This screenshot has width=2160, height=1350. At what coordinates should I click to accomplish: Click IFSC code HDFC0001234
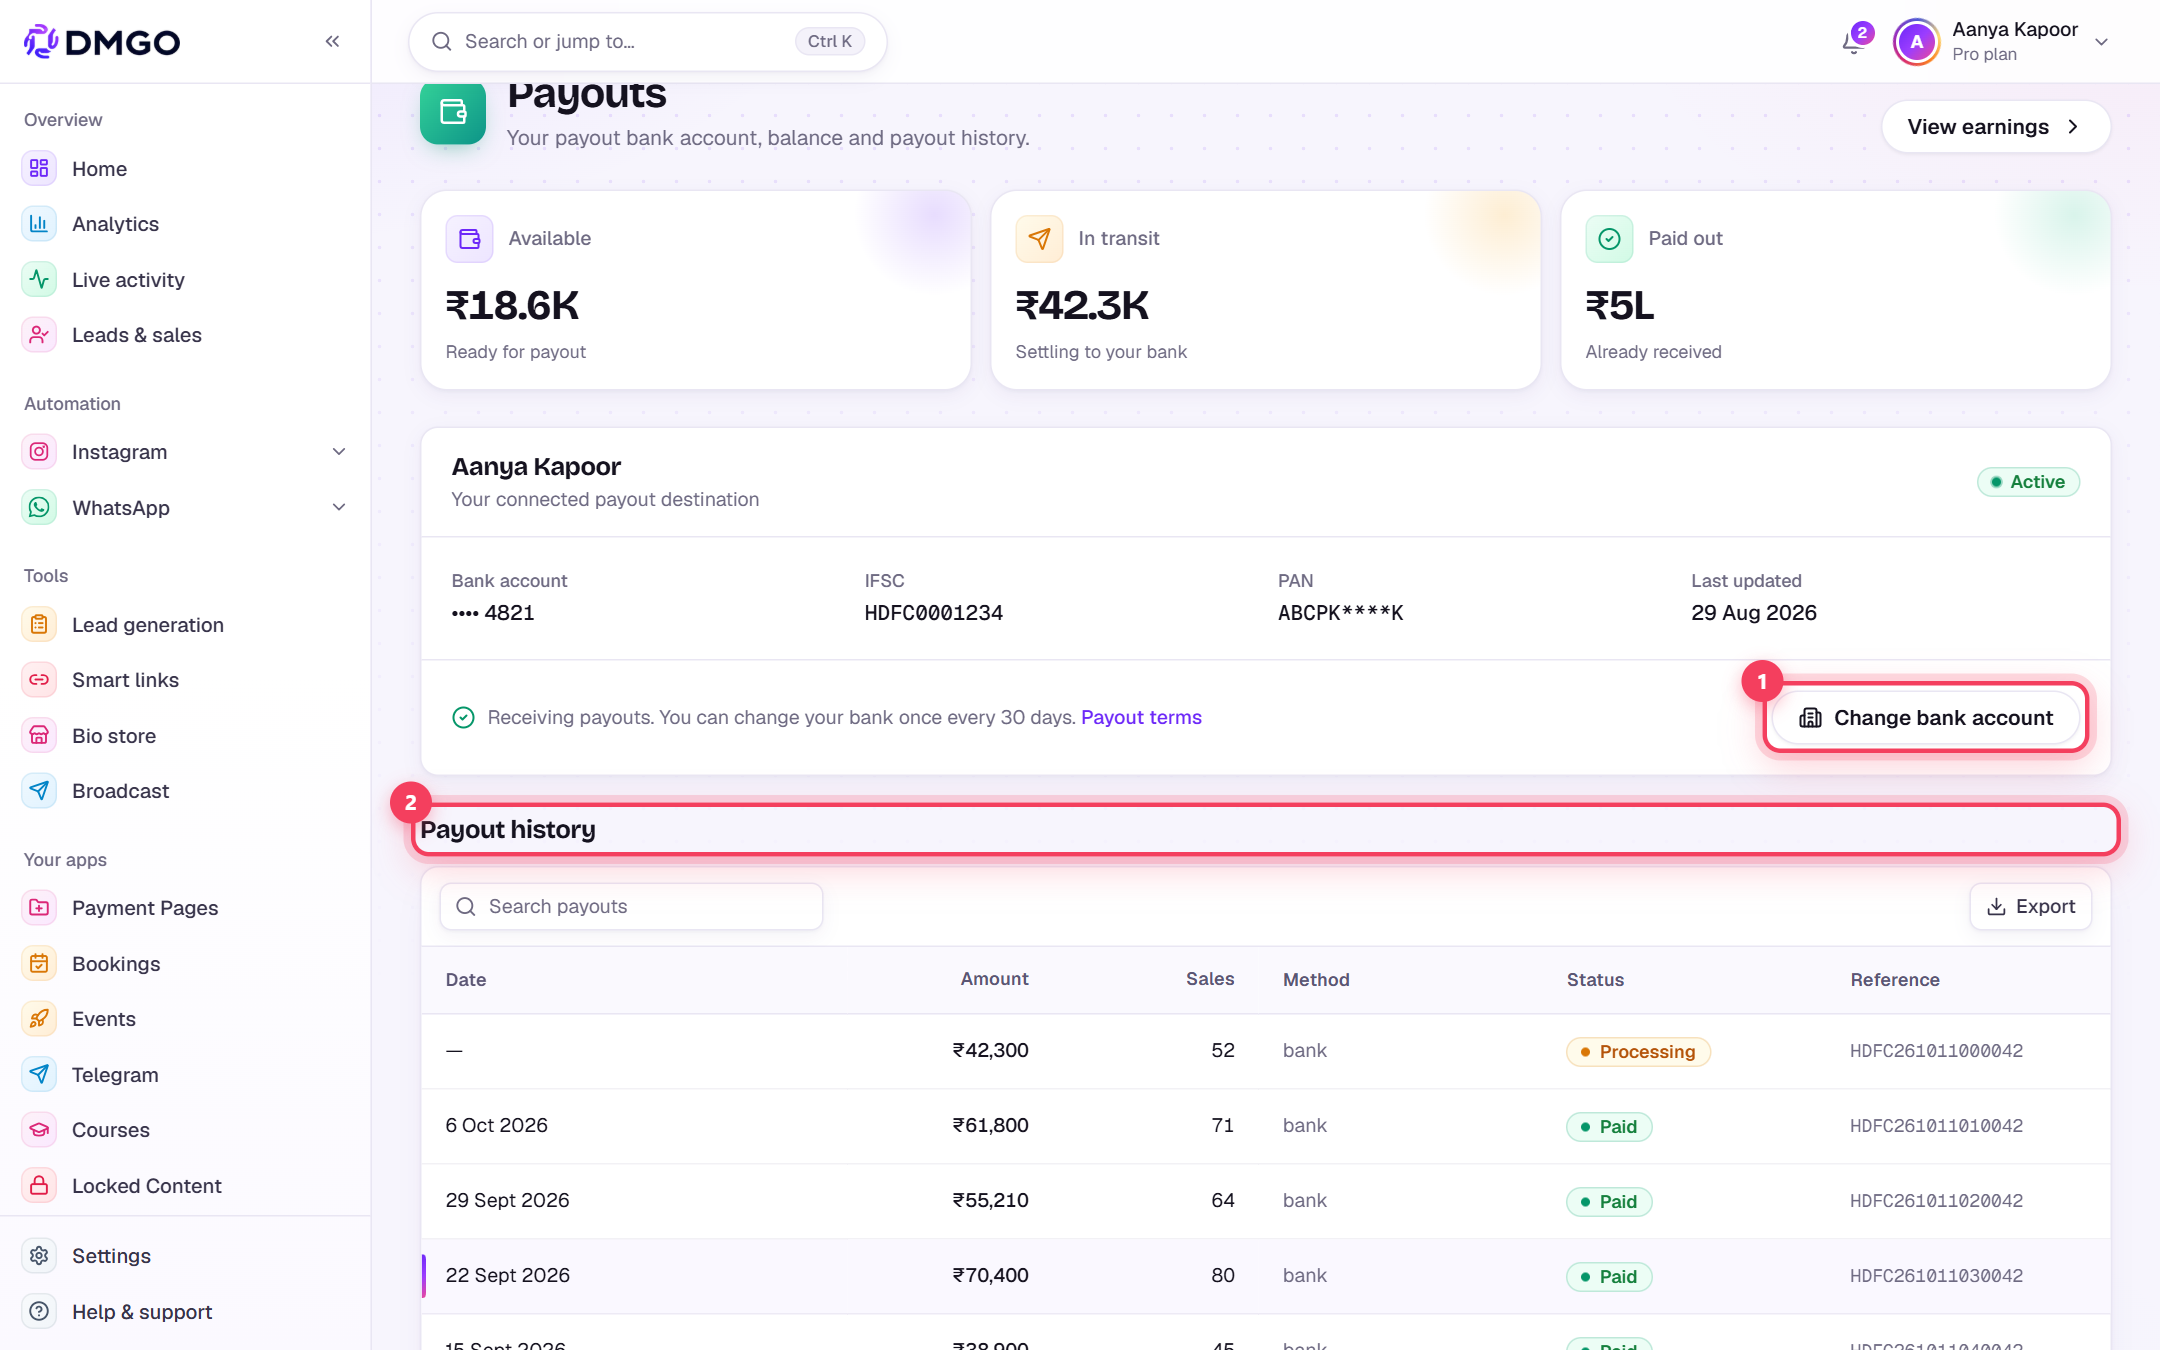point(933,613)
